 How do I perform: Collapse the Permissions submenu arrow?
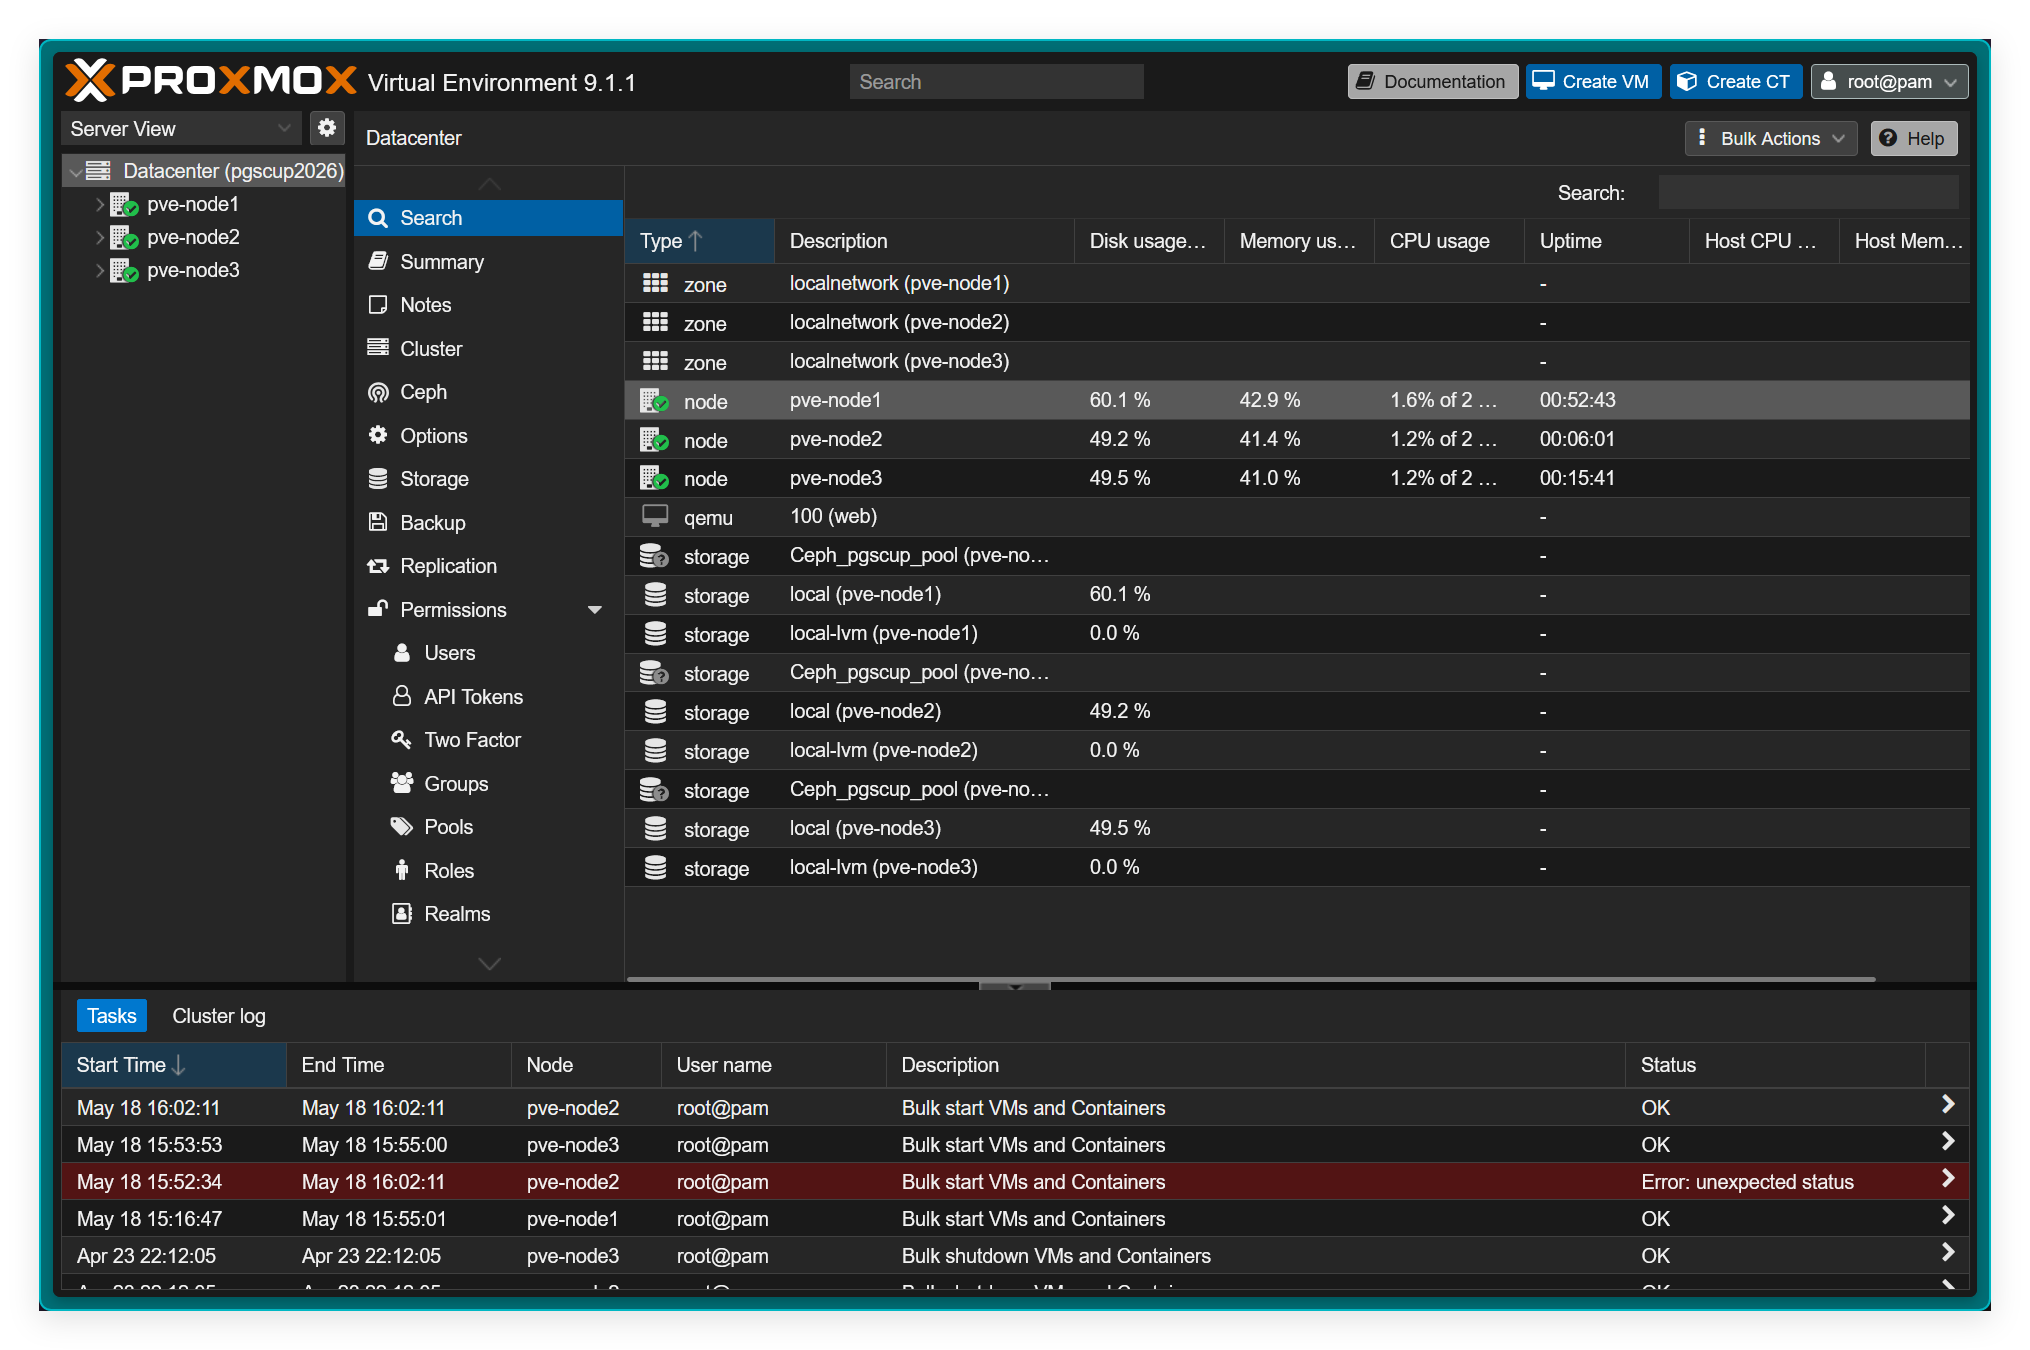pyautogui.click(x=595, y=610)
